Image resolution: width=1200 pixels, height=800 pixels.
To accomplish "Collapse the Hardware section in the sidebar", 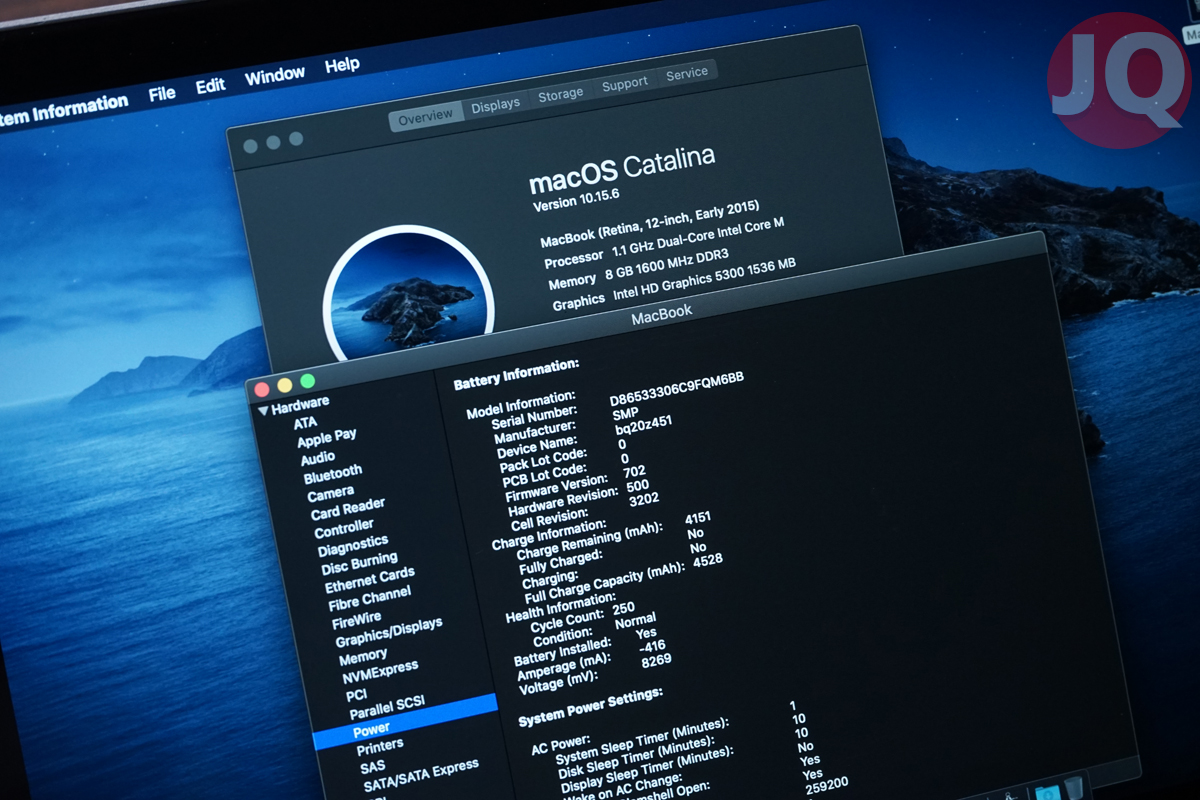I will click(x=263, y=409).
